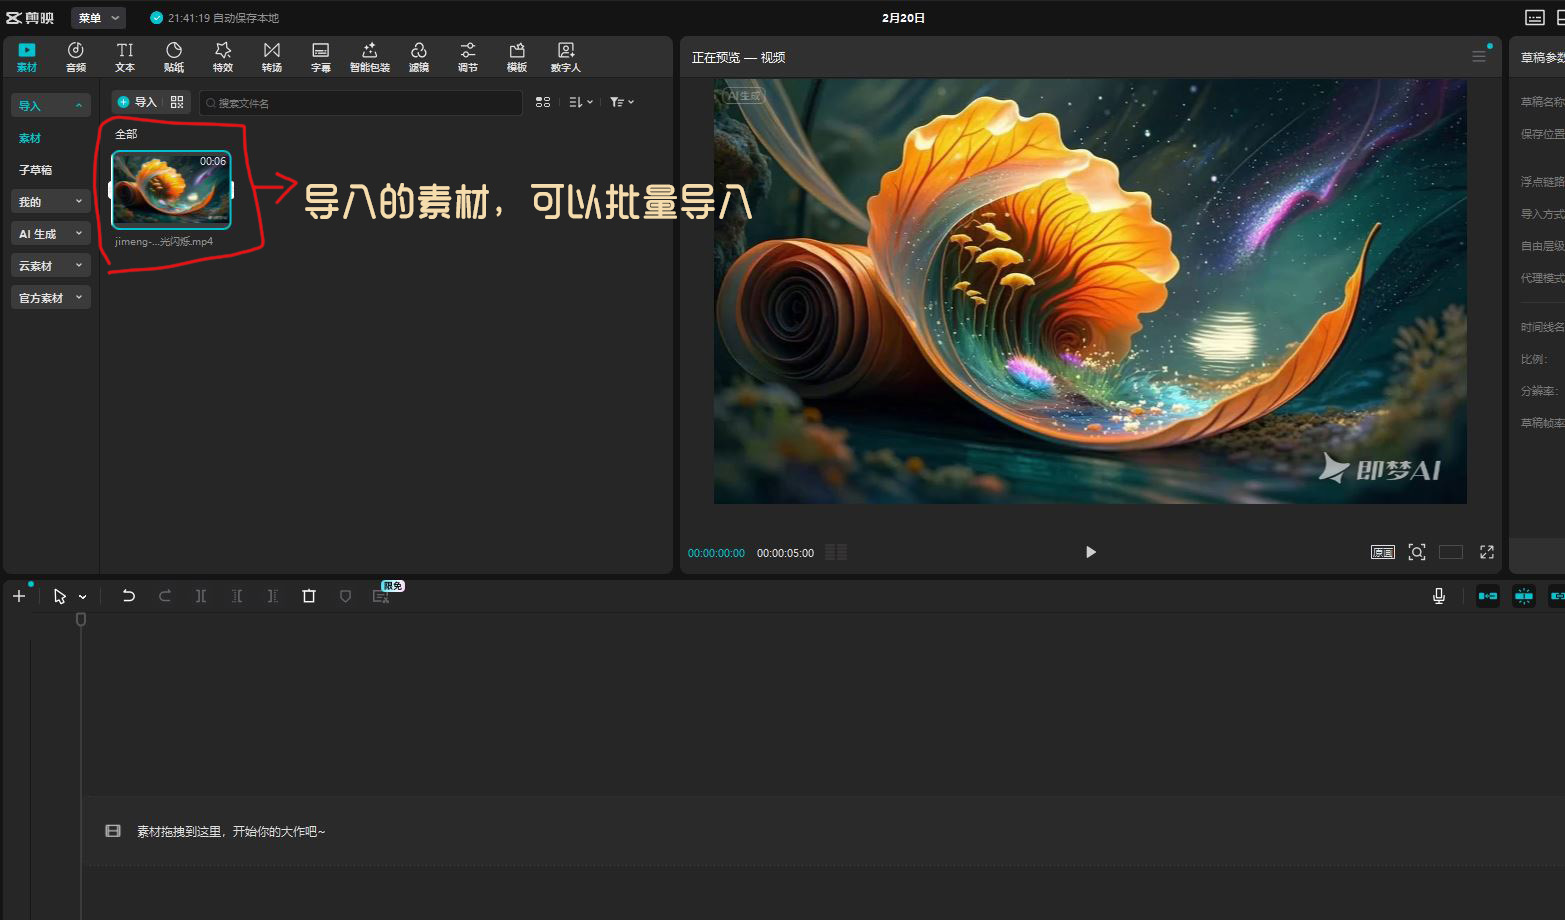Click the 导入 import button
The width and height of the screenshot is (1565, 920).
(x=137, y=102)
